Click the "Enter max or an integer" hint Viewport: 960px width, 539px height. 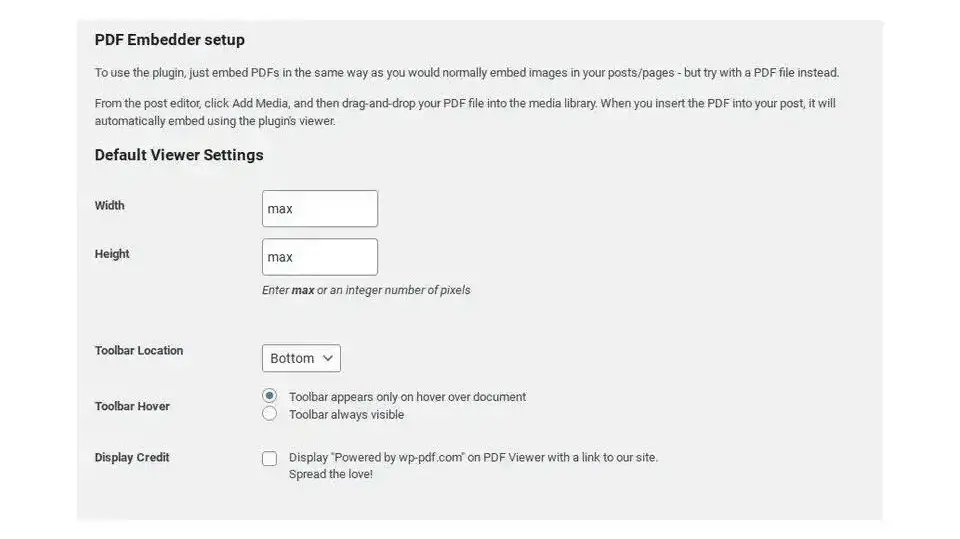(366, 290)
